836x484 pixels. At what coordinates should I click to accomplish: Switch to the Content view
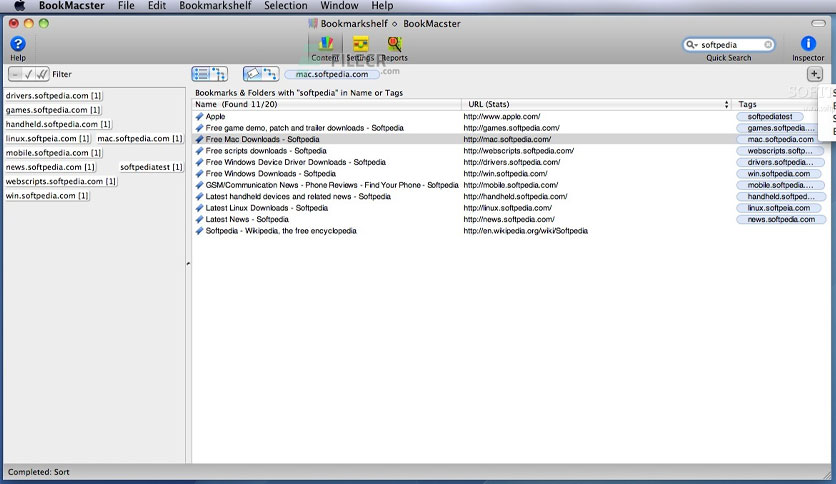coord(325,49)
